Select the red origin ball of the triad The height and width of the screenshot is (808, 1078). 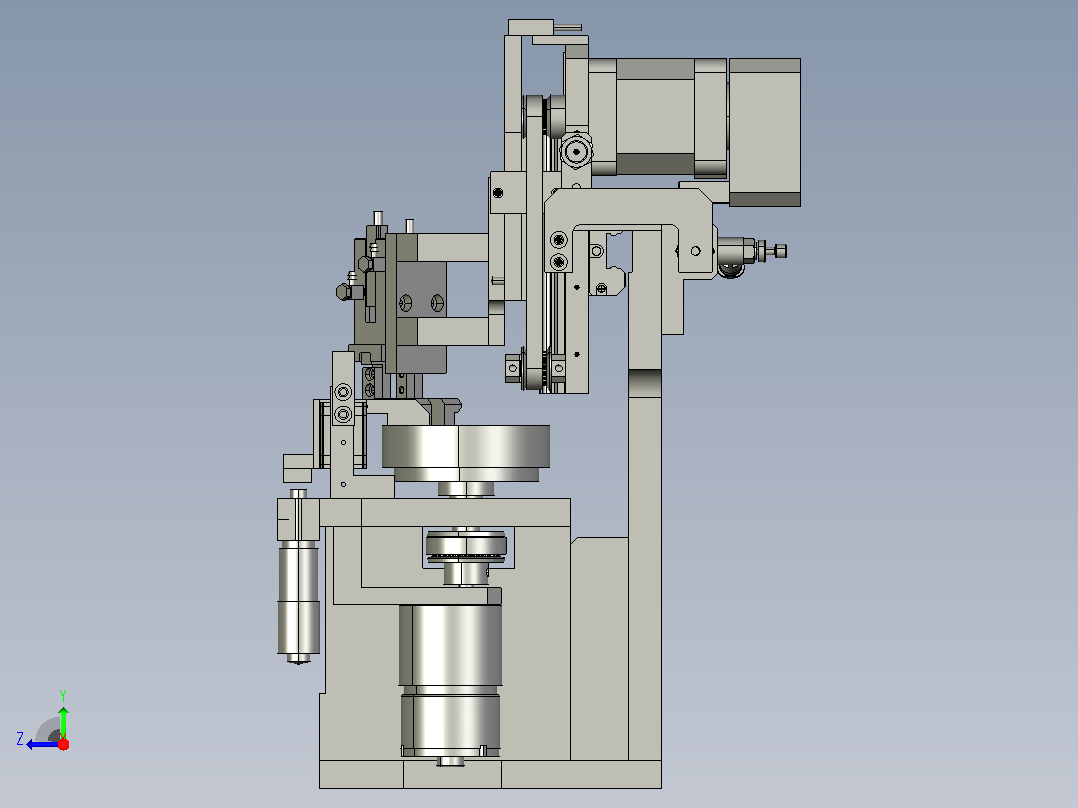(x=63, y=744)
